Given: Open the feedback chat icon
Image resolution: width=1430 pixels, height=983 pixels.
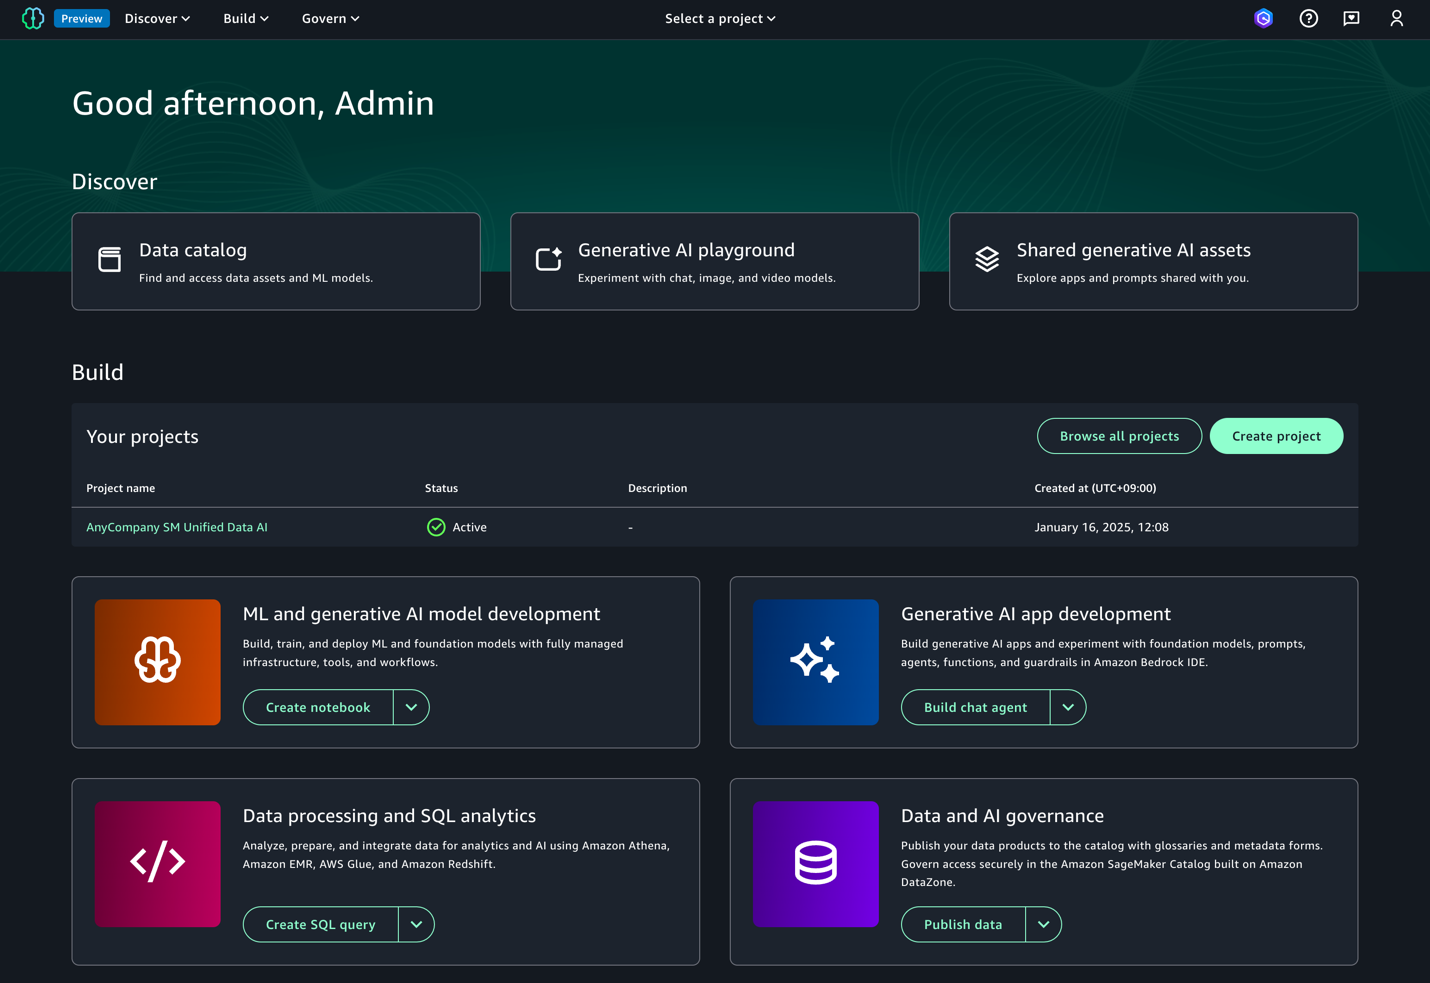Looking at the screenshot, I should tap(1352, 18).
